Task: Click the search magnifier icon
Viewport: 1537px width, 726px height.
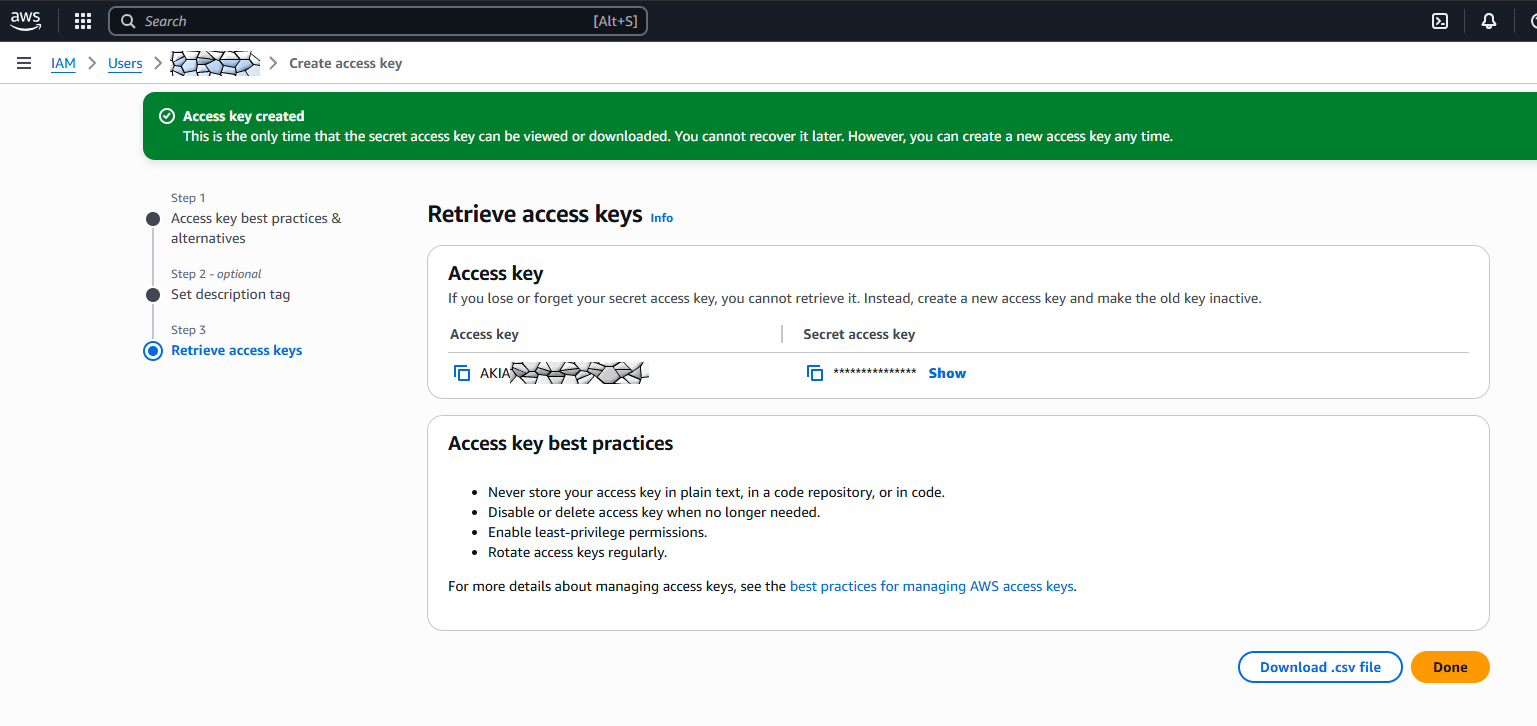Action: click(128, 21)
